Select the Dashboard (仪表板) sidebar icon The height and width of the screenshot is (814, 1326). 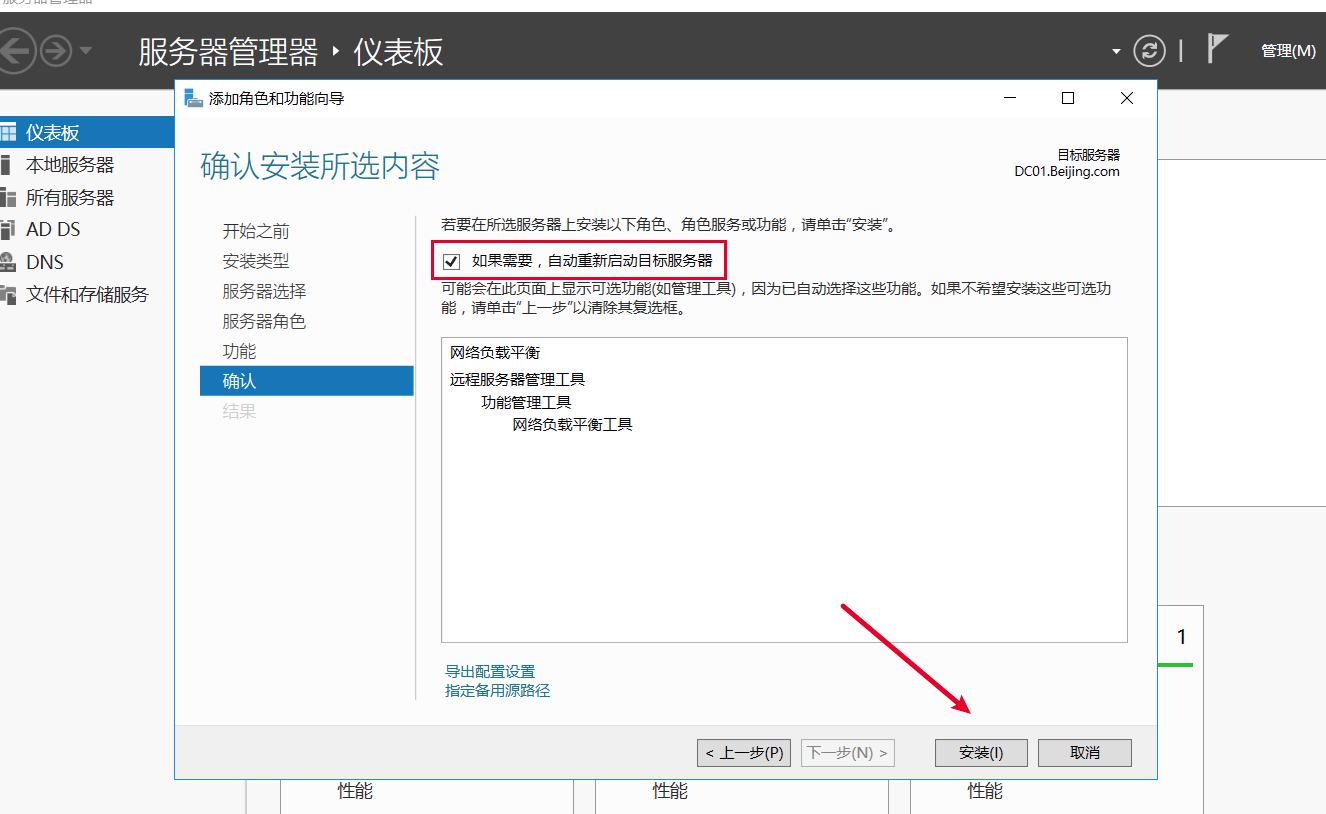tap(9, 133)
